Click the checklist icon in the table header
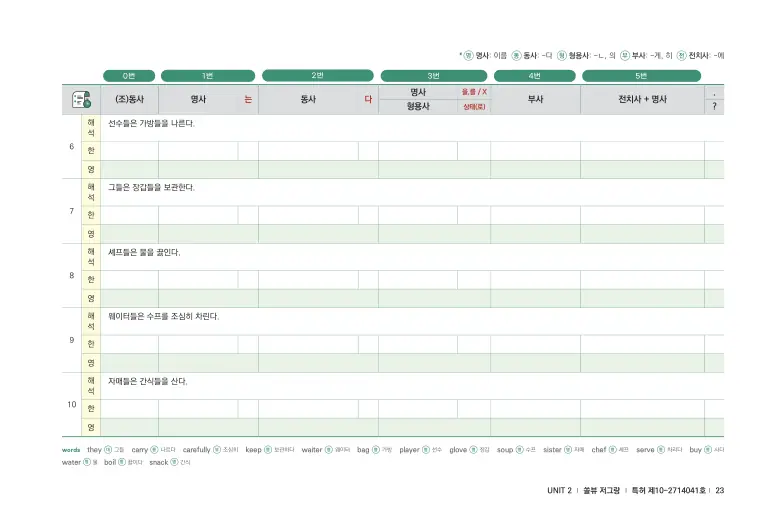Image resolution: width=757 pixels, height=521 pixels. coord(81,99)
